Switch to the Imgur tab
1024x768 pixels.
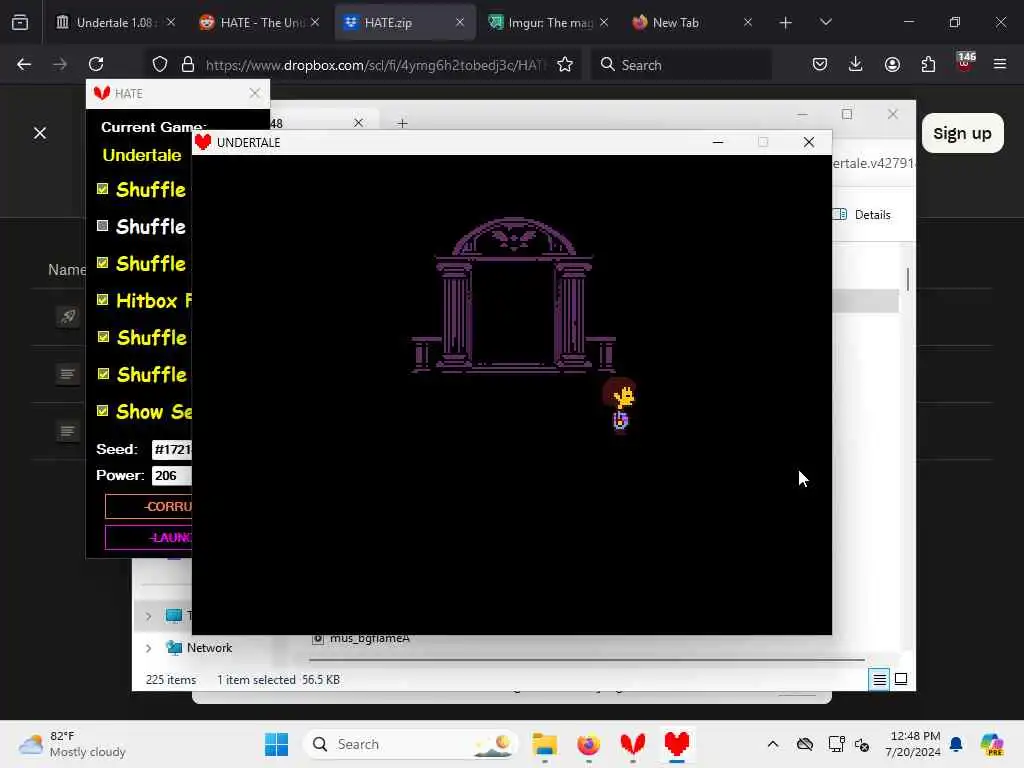pos(549,23)
